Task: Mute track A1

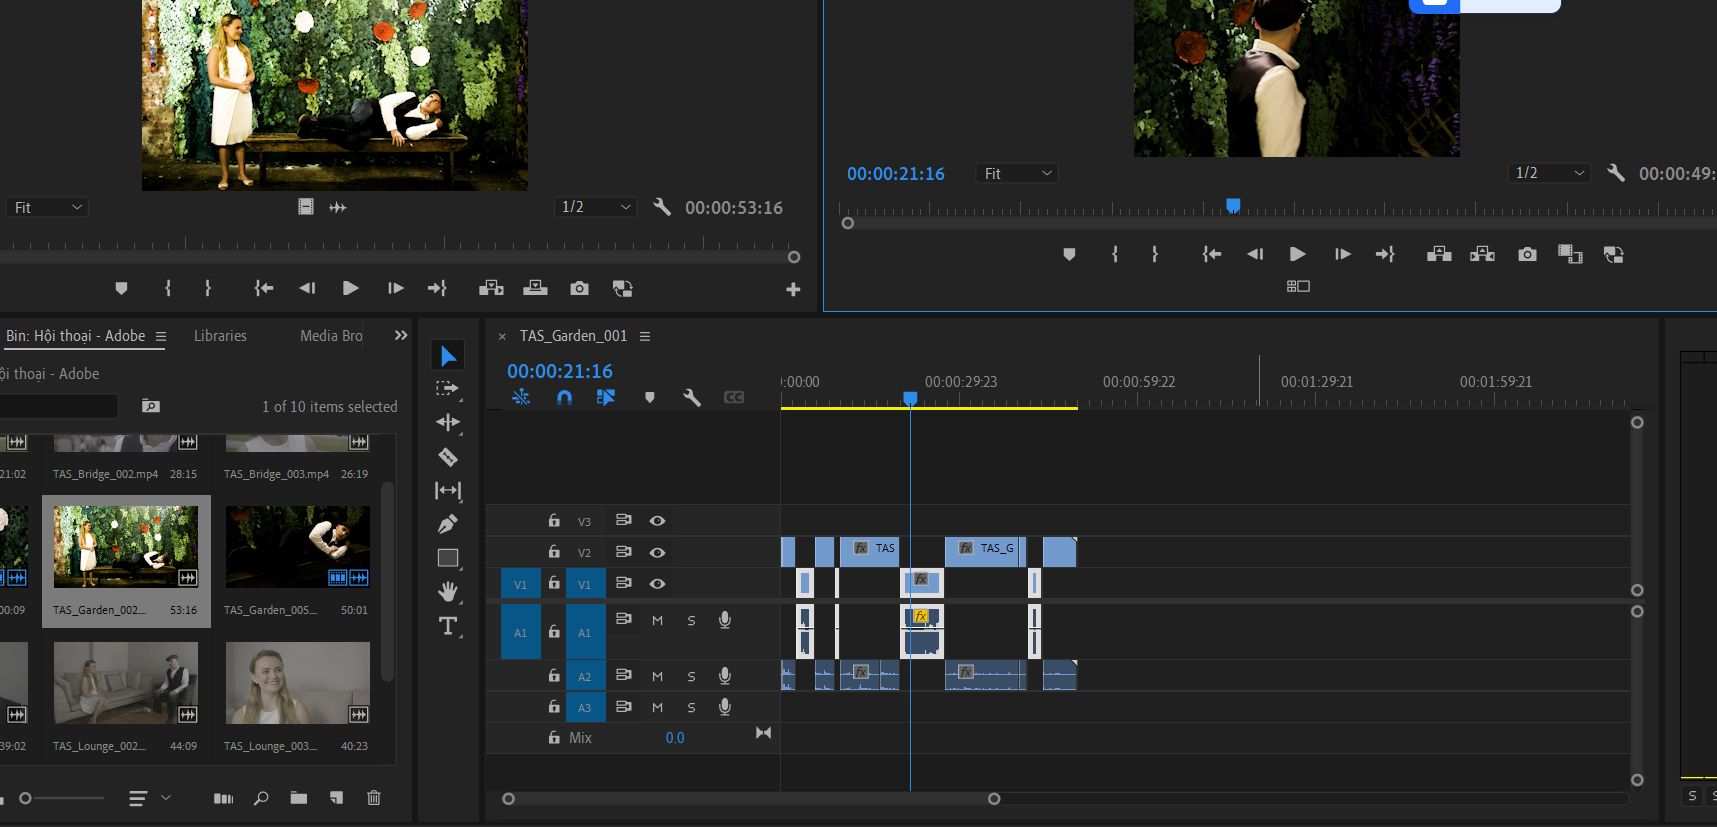Action: tap(657, 621)
